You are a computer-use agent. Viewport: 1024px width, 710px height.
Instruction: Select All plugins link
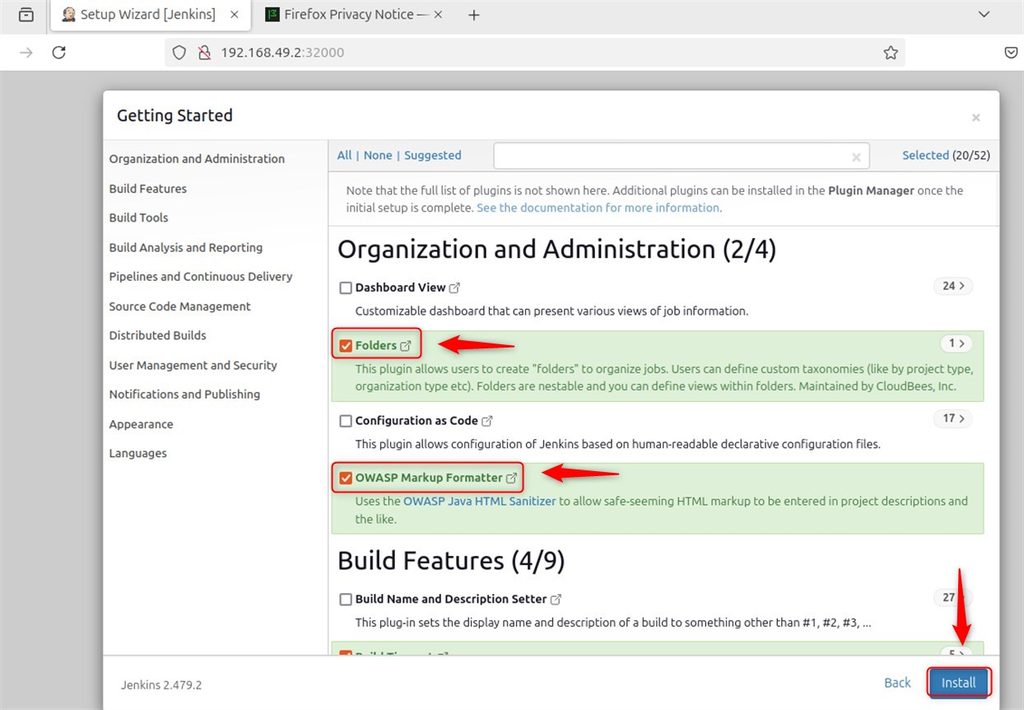click(344, 155)
